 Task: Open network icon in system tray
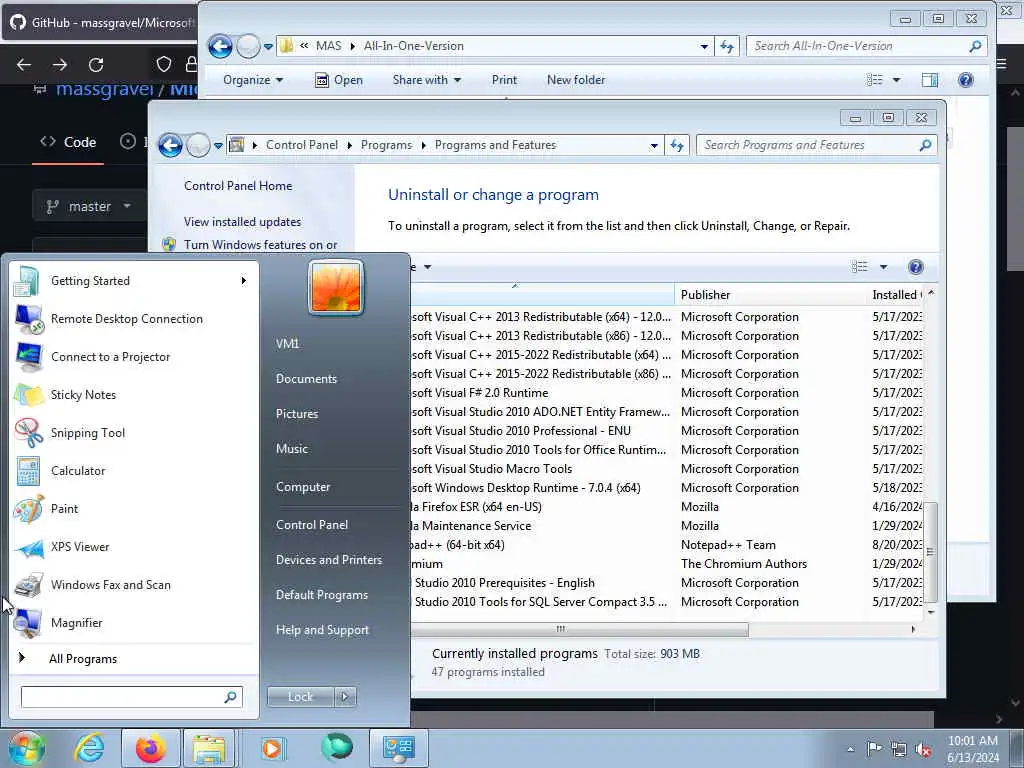[899, 749]
